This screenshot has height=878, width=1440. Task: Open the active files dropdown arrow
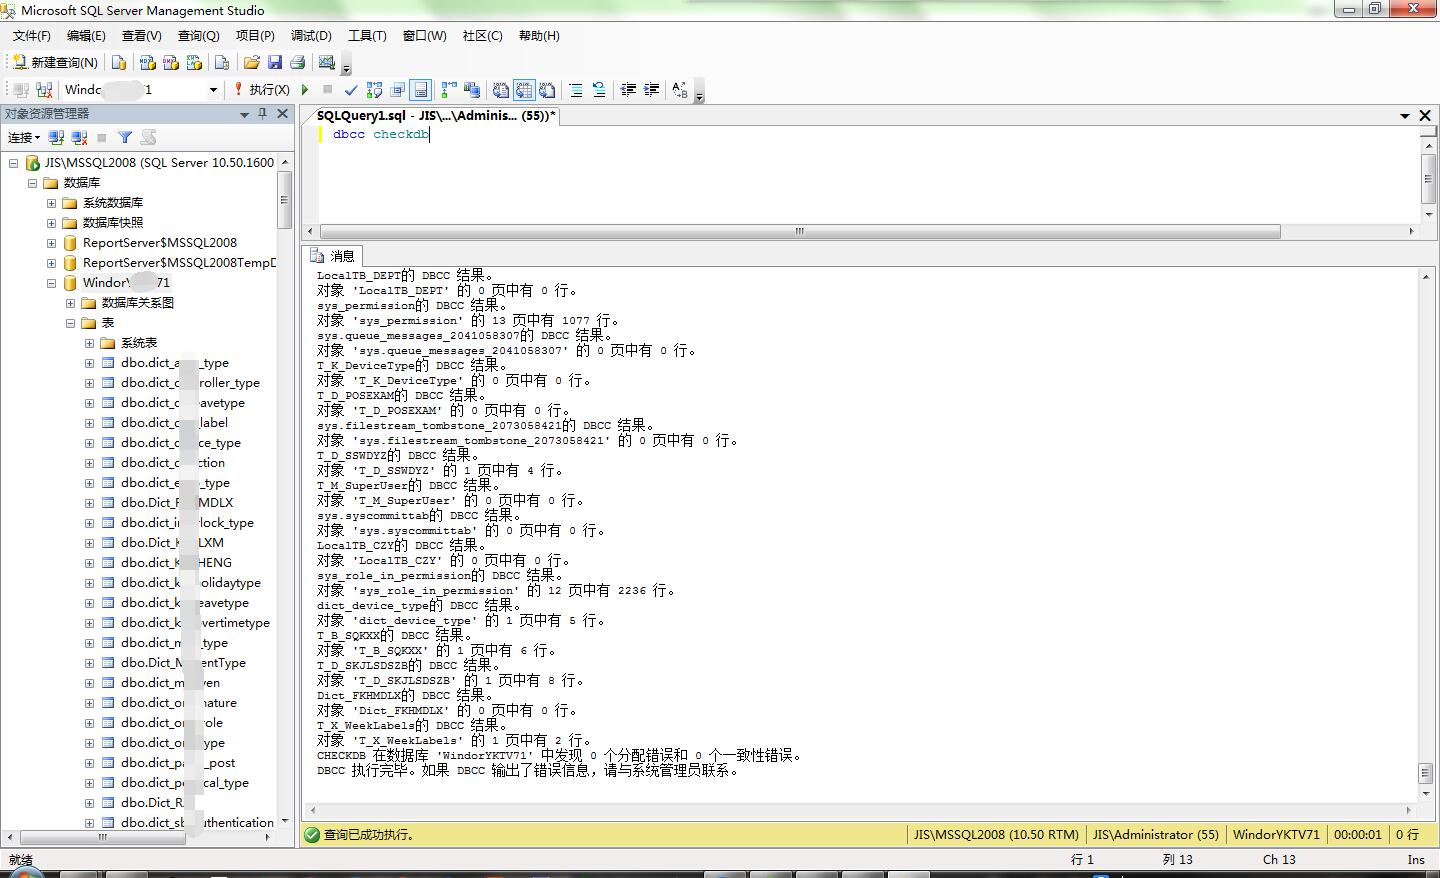[1405, 116]
